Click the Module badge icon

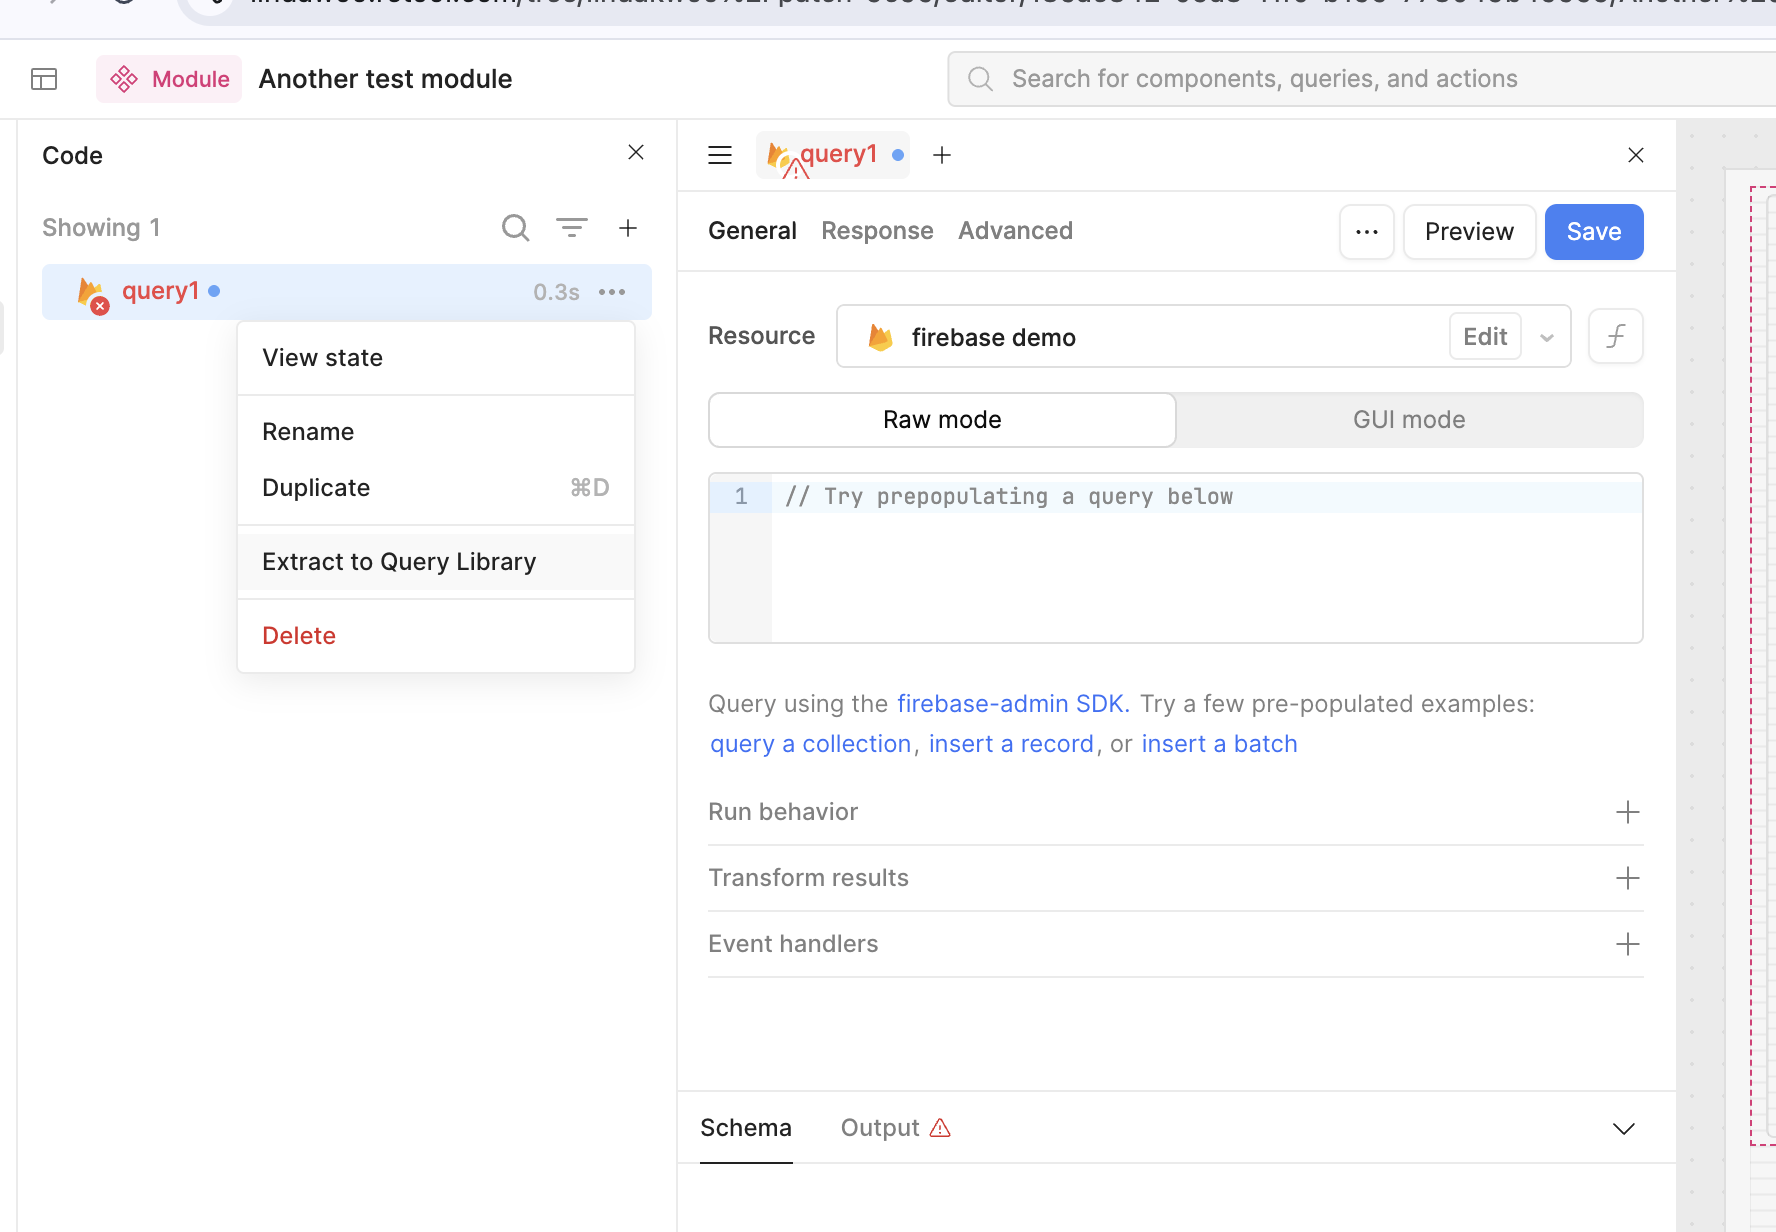[124, 79]
